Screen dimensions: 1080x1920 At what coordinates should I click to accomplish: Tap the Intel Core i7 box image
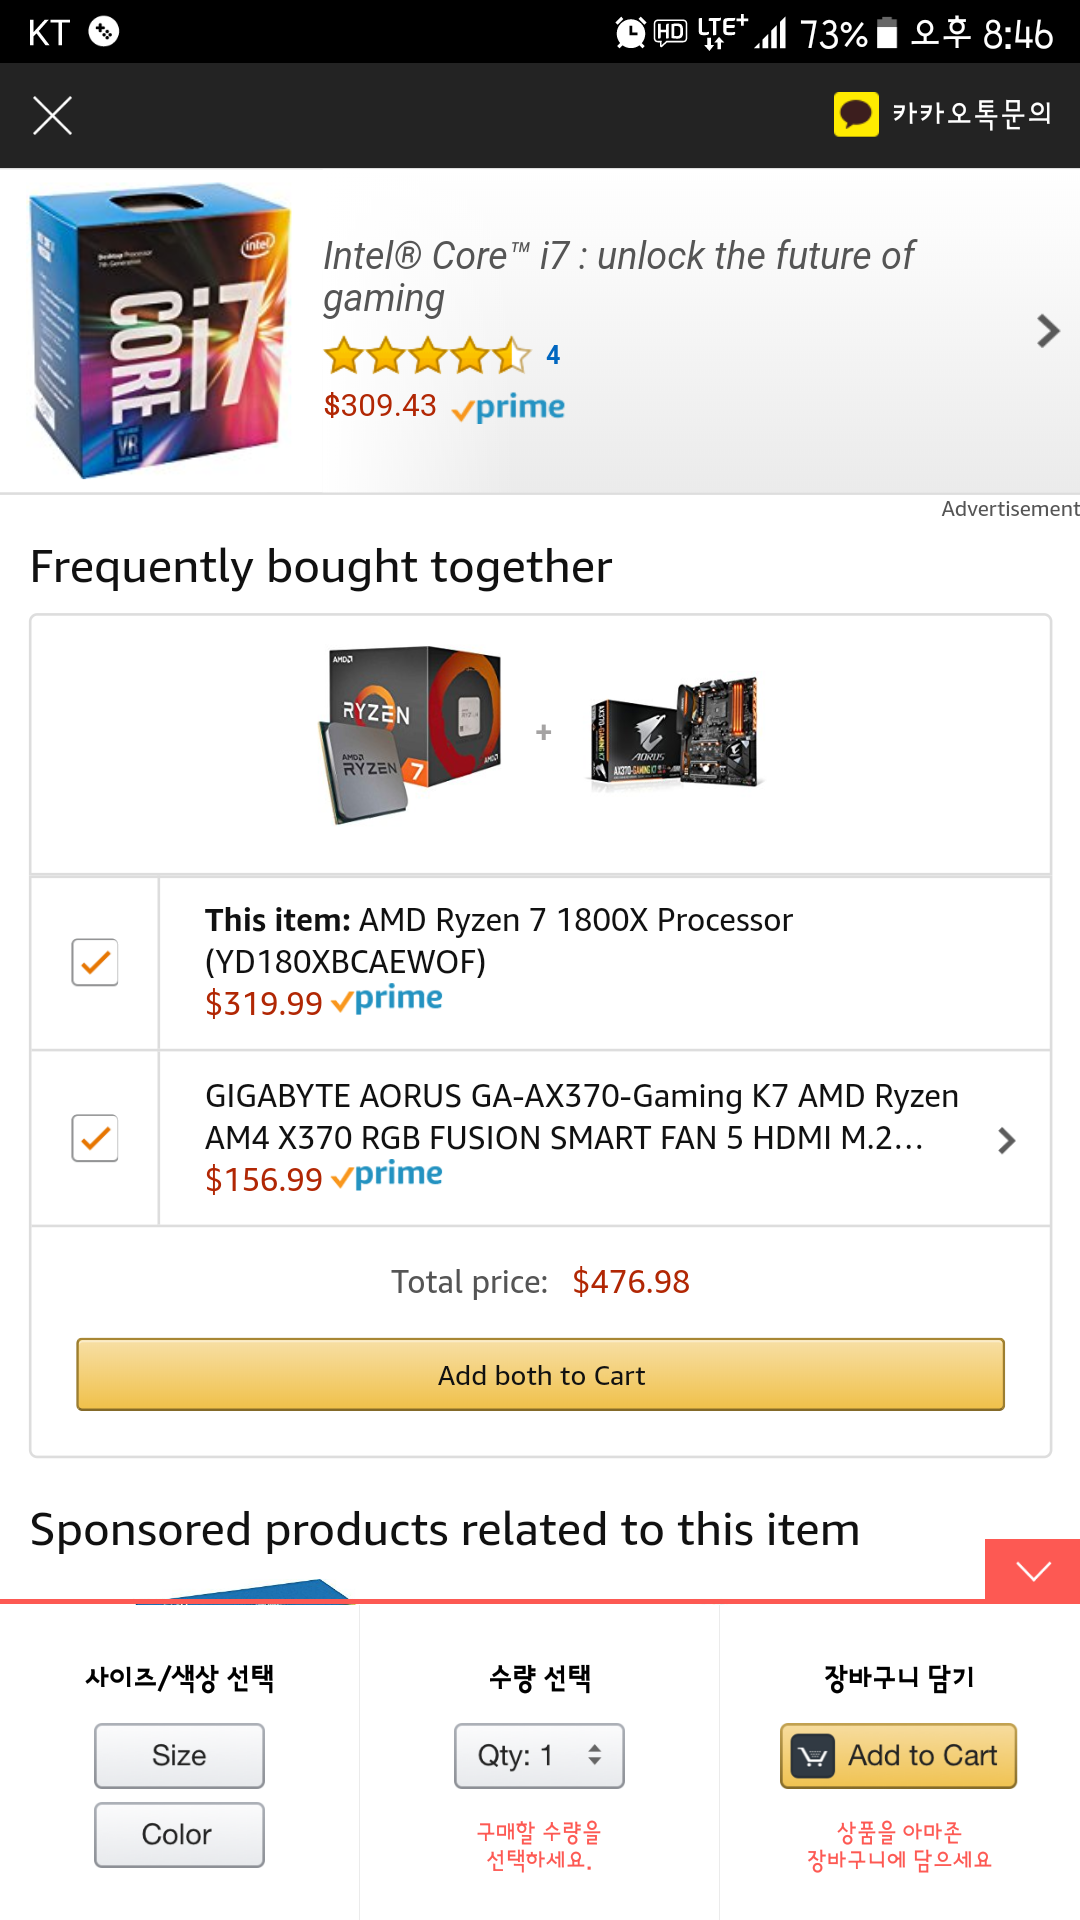tap(160, 330)
